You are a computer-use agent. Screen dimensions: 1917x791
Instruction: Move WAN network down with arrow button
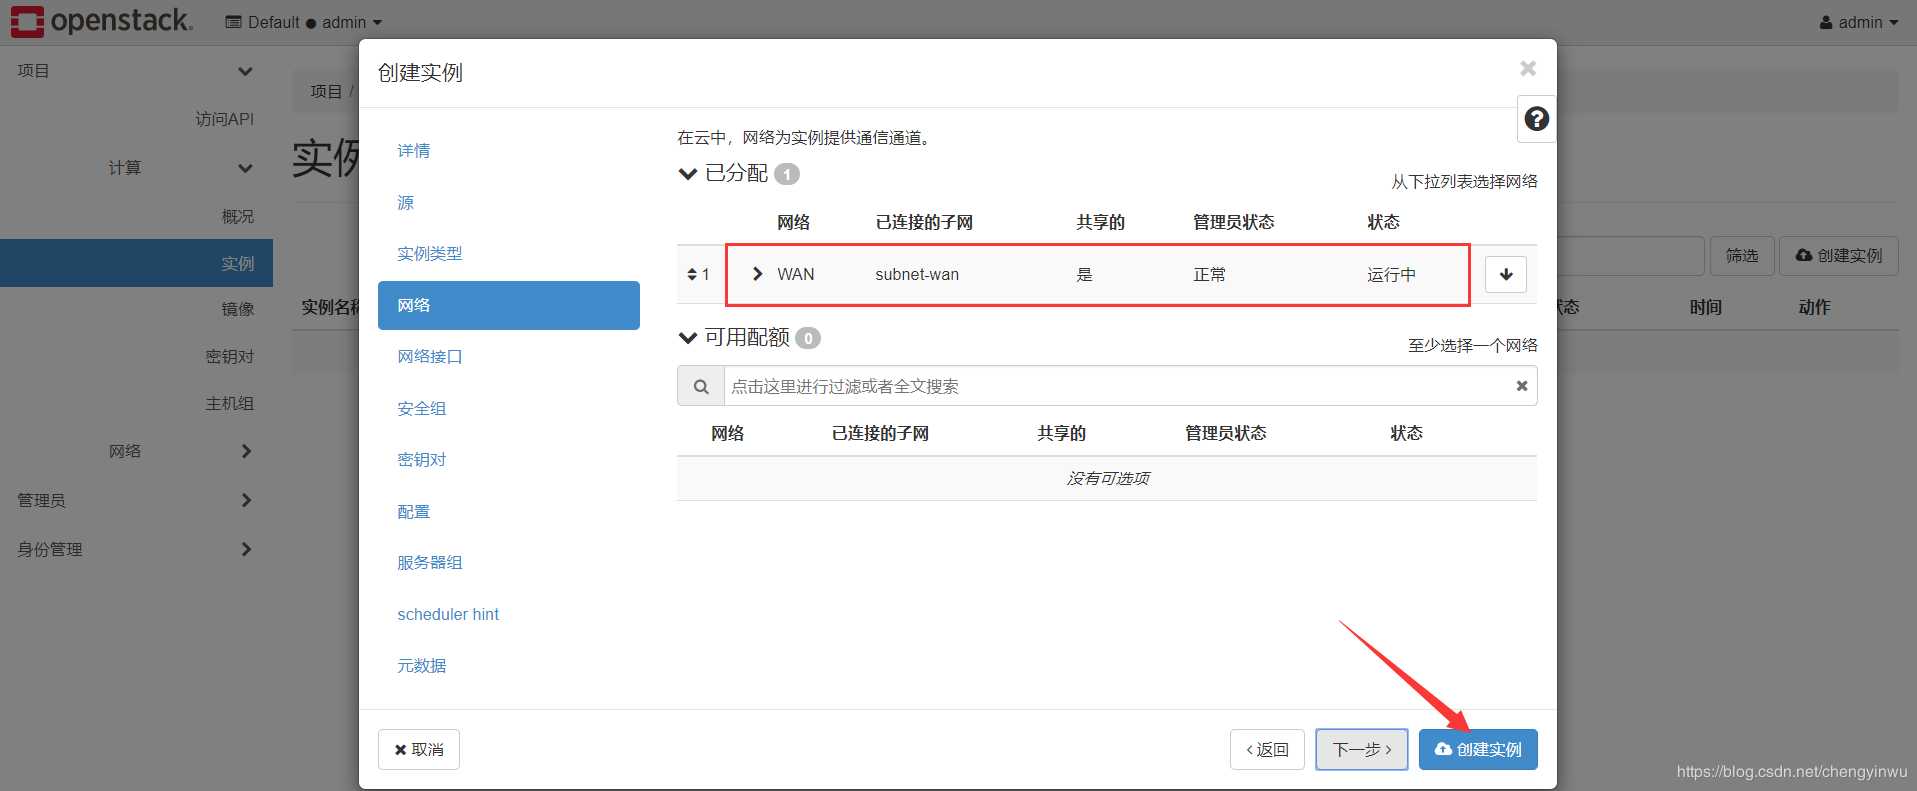(x=1506, y=274)
